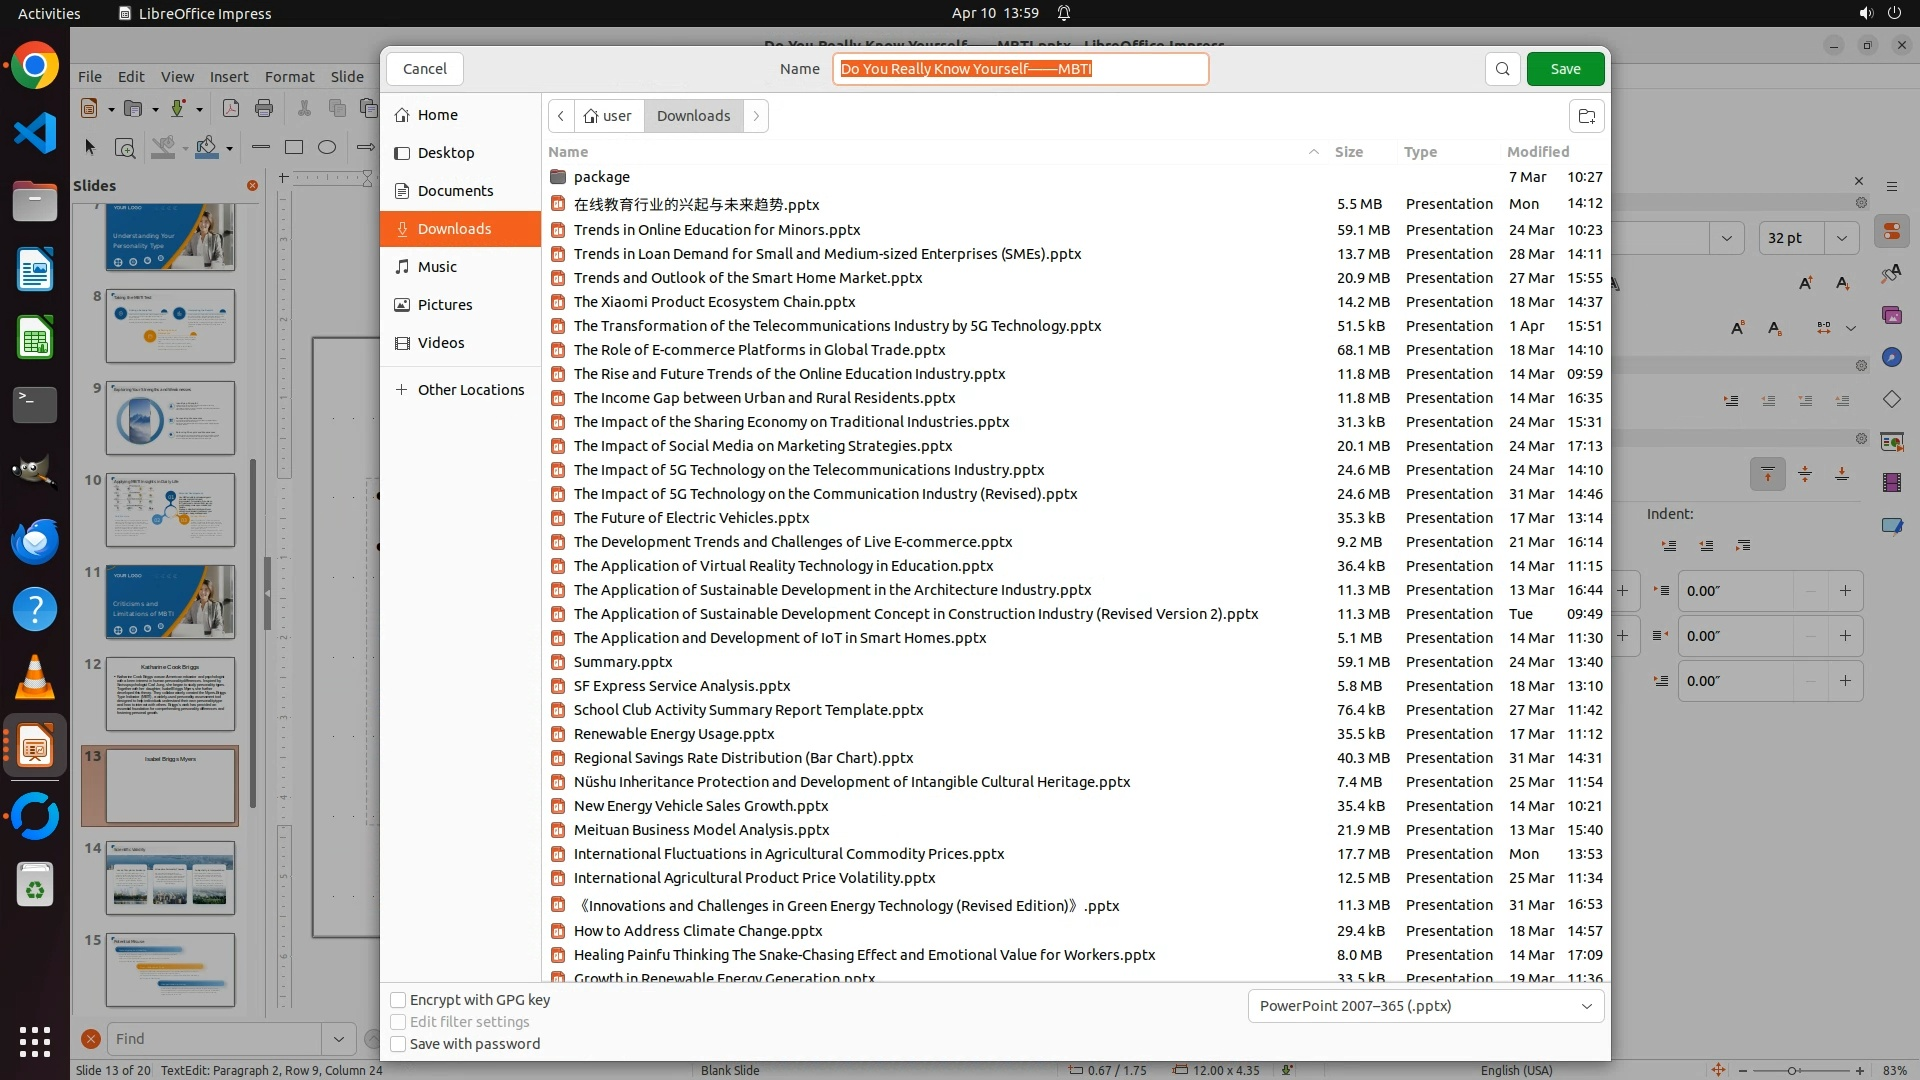Select the Summary.pptx file in list
1920x1080 pixels.
(x=622, y=662)
